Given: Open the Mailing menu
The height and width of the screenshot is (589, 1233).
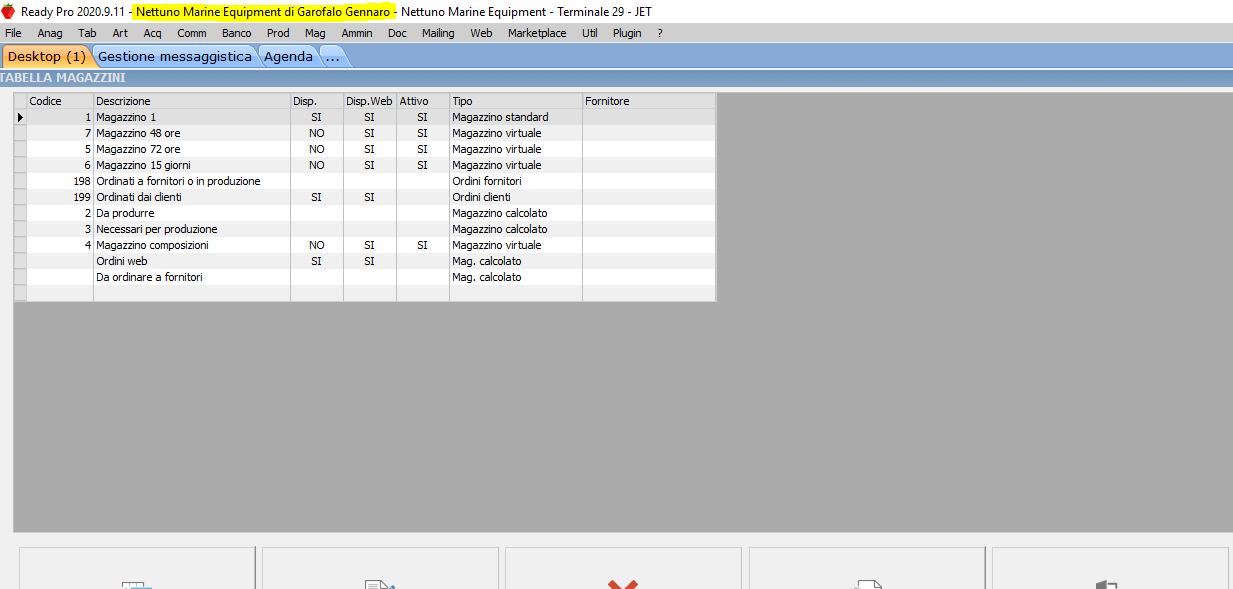Looking at the screenshot, I should (438, 33).
